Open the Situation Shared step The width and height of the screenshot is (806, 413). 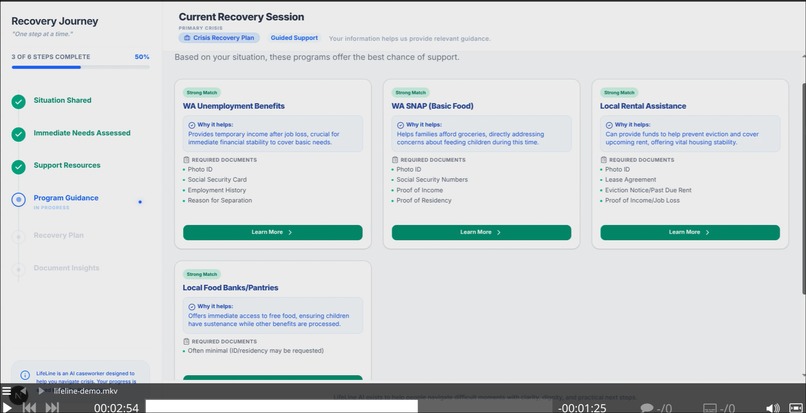pyautogui.click(x=63, y=100)
